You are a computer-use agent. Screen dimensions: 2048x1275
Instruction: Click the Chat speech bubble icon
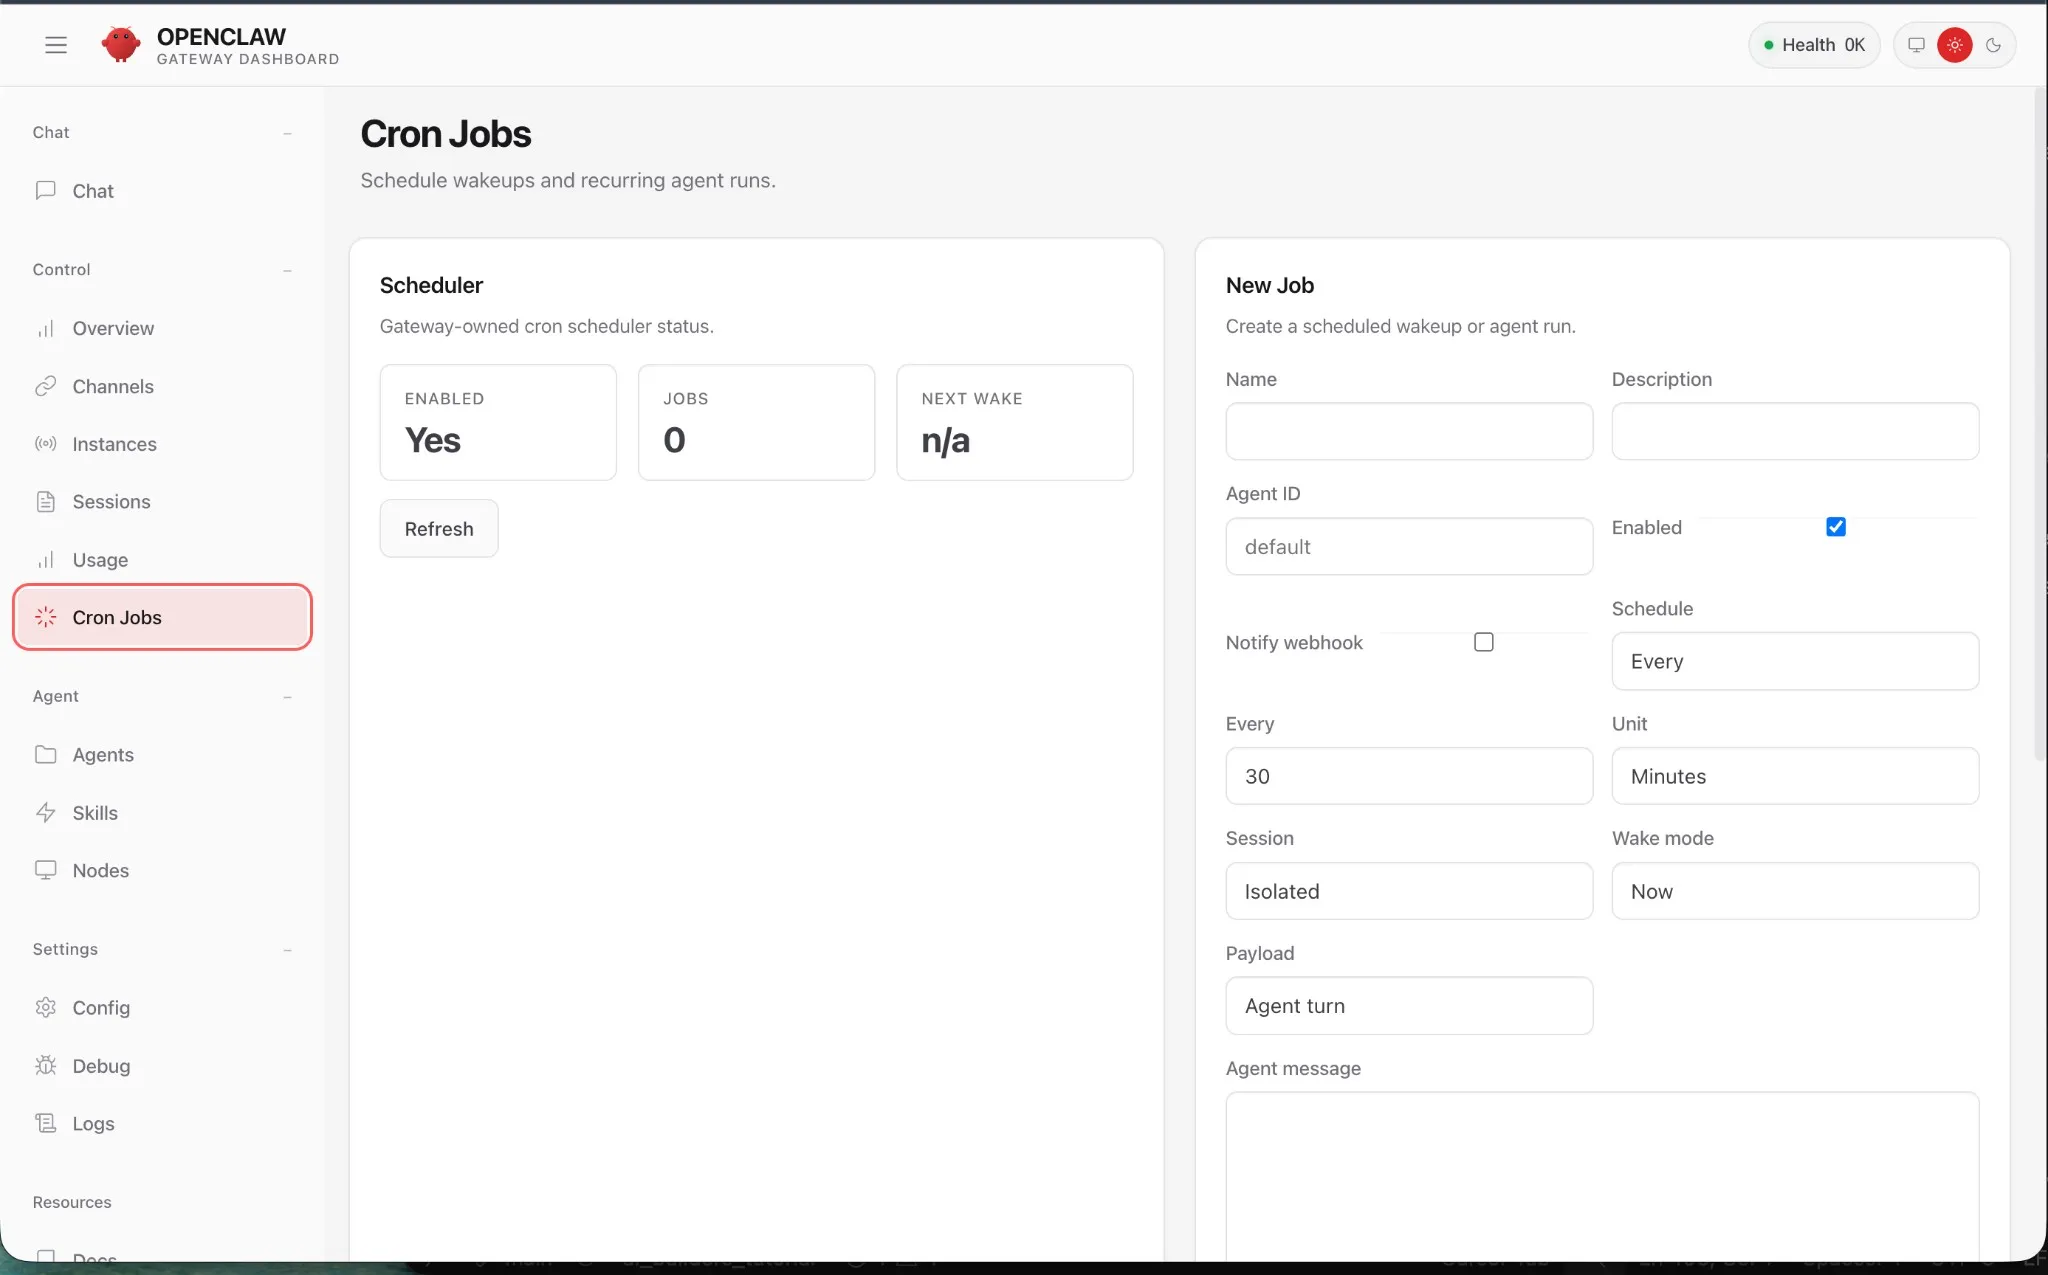[x=45, y=190]
